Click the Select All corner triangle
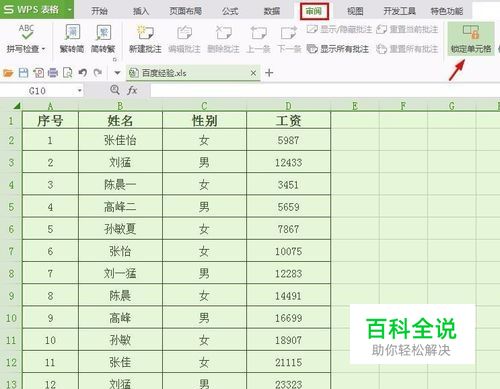This screenshot has width=500, height=389. (16, 106)
